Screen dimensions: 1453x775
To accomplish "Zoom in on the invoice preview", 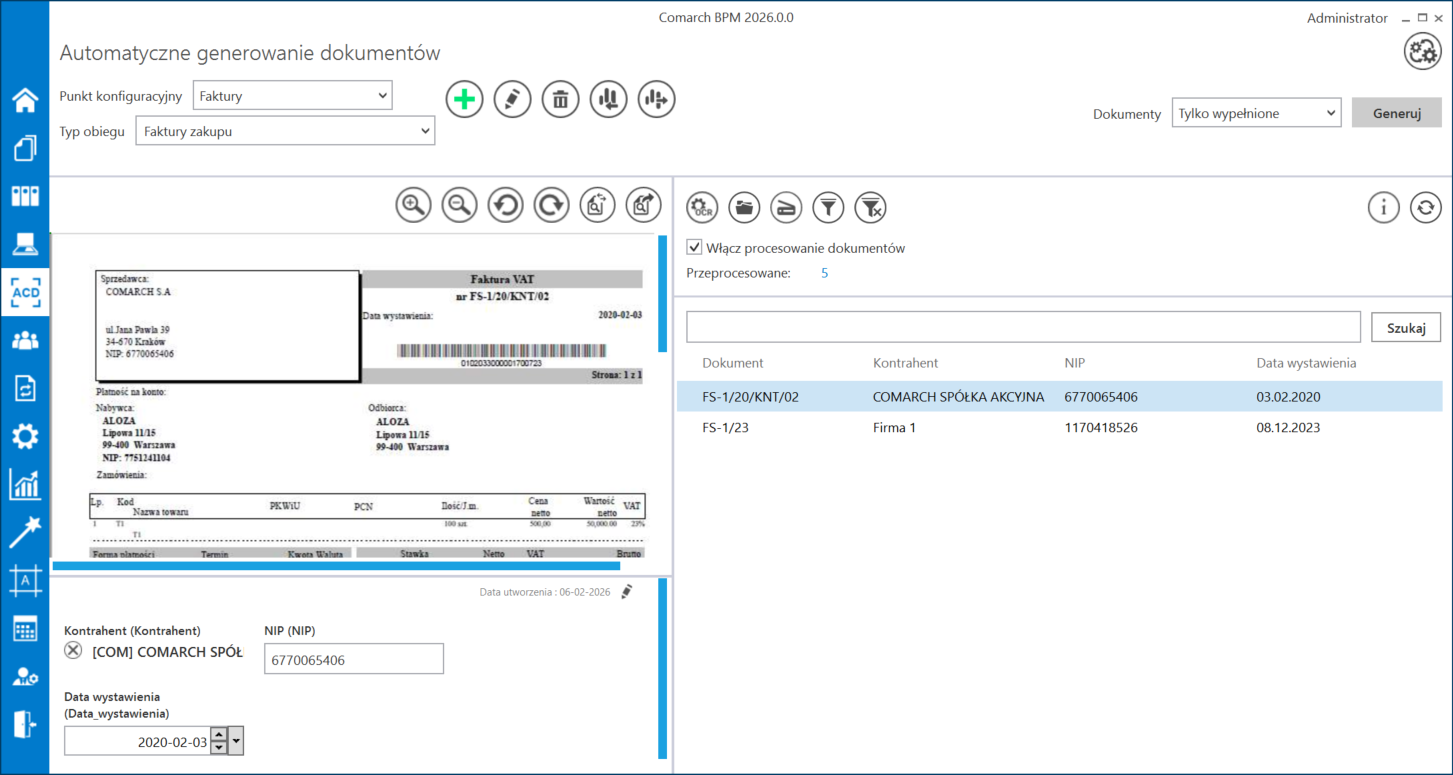I will click(413, 205).
